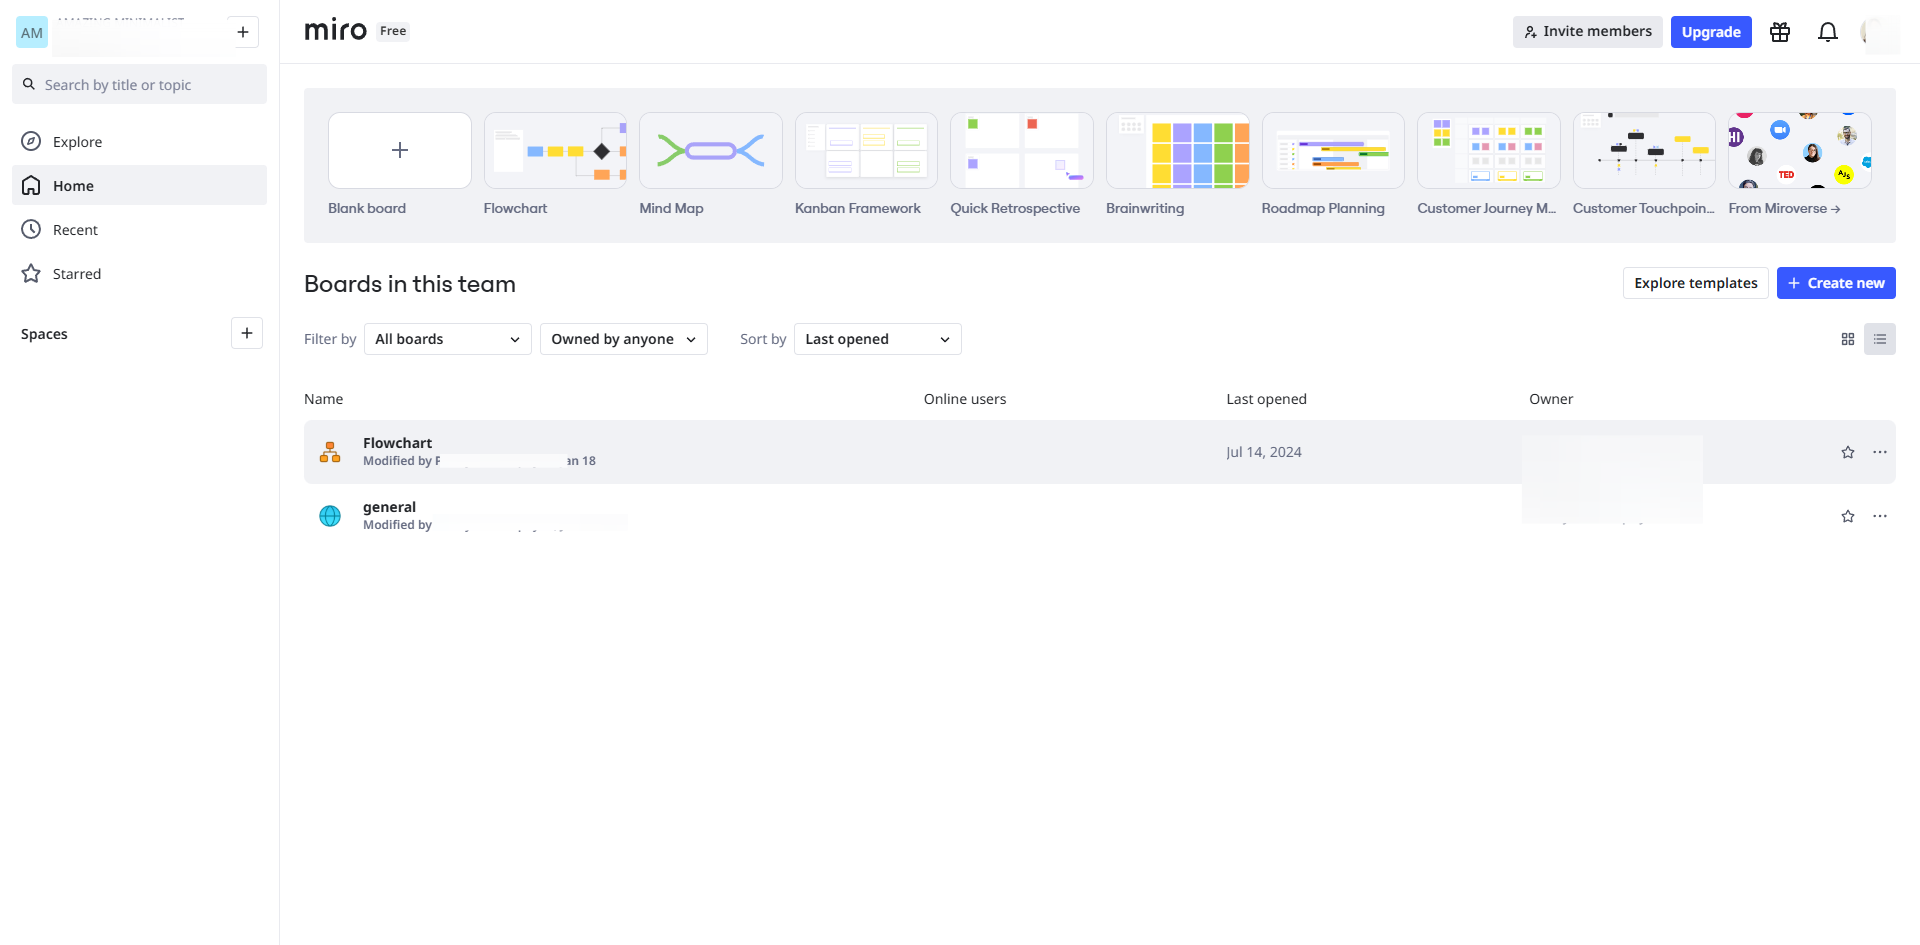The image size is (1920, 945).
Task: Click the Online users column header
Action: (x=965, y=399)
